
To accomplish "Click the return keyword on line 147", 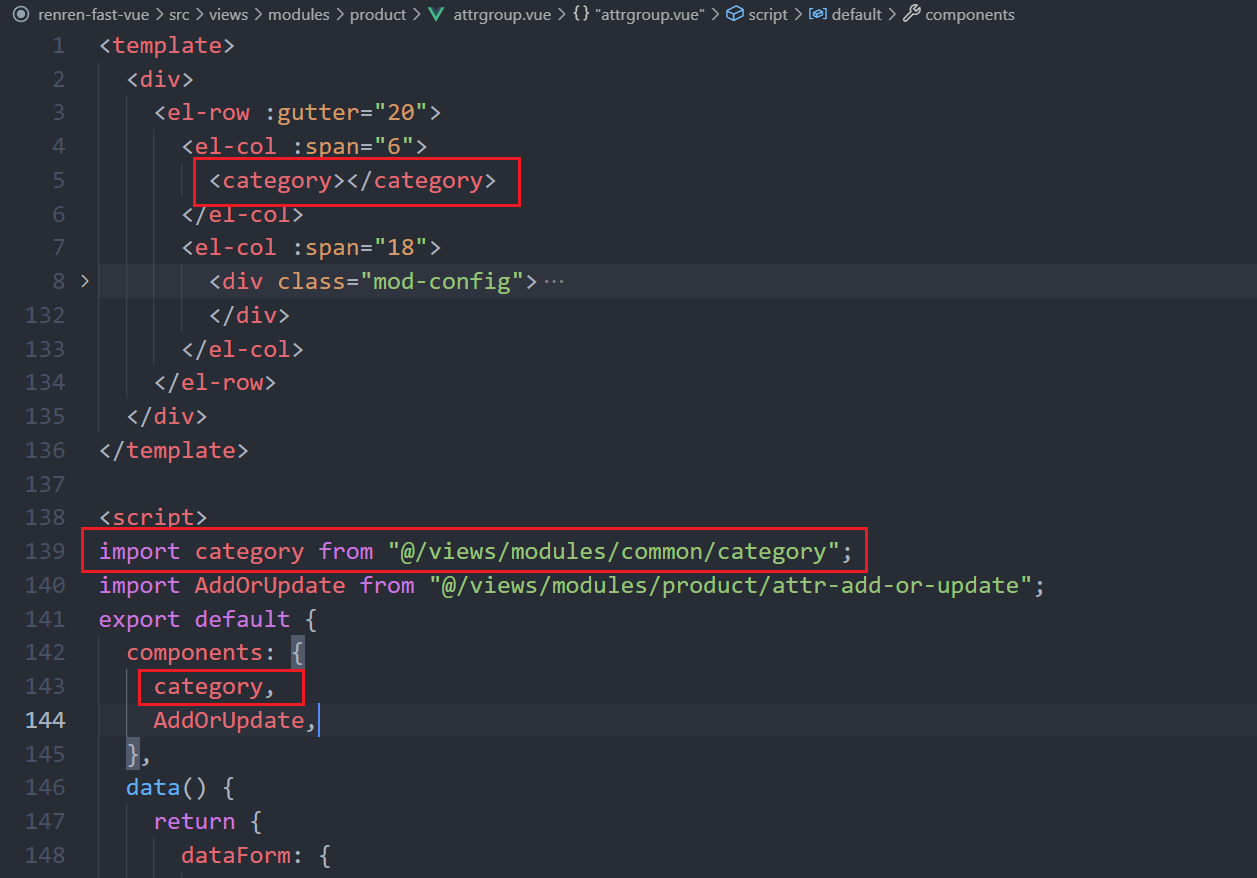I will 194,822.
